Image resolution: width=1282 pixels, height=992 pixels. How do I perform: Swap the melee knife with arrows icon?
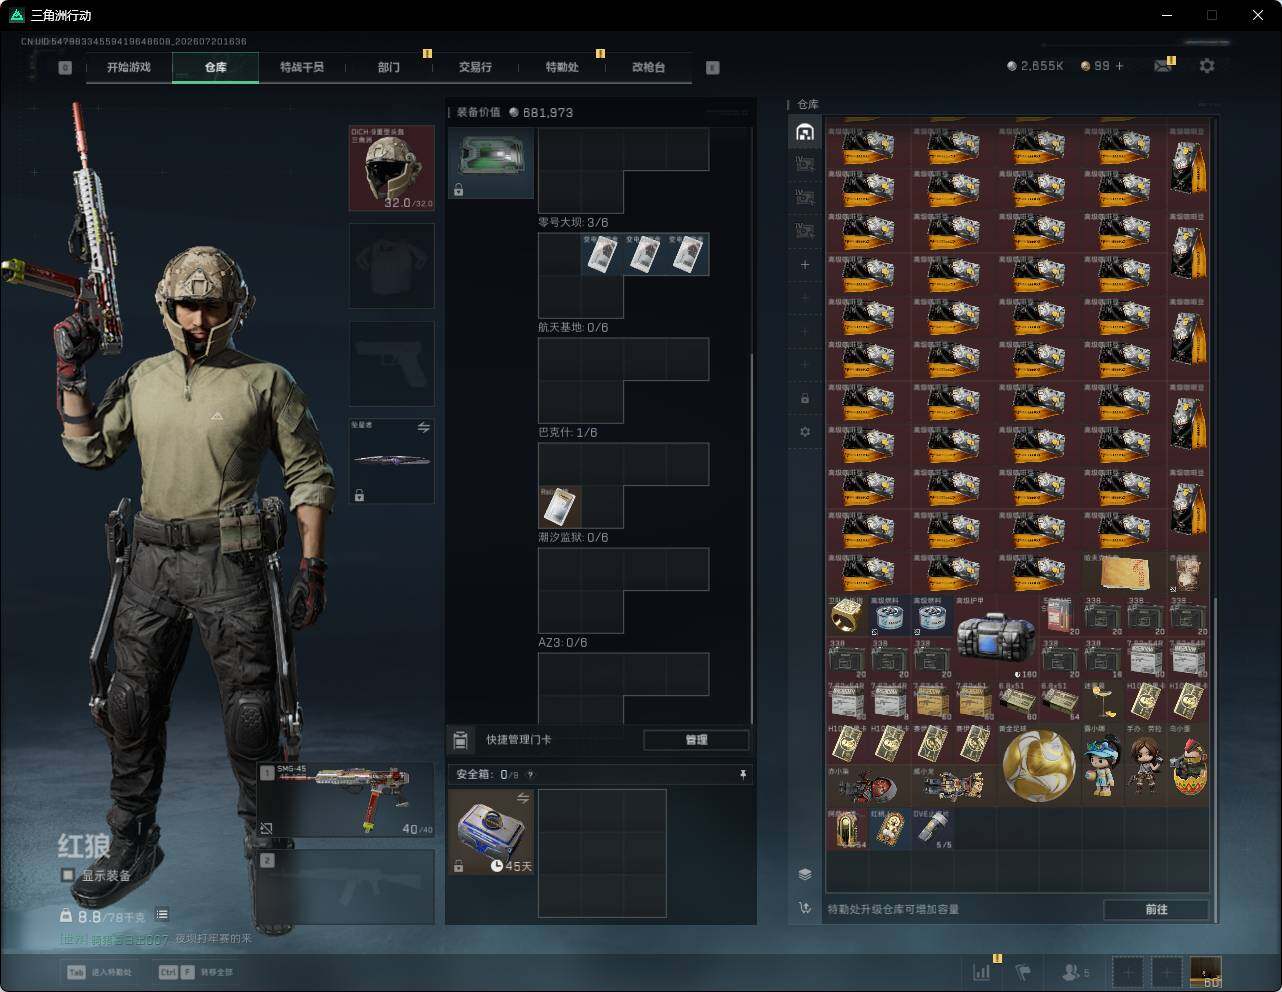tap(423, 428)
